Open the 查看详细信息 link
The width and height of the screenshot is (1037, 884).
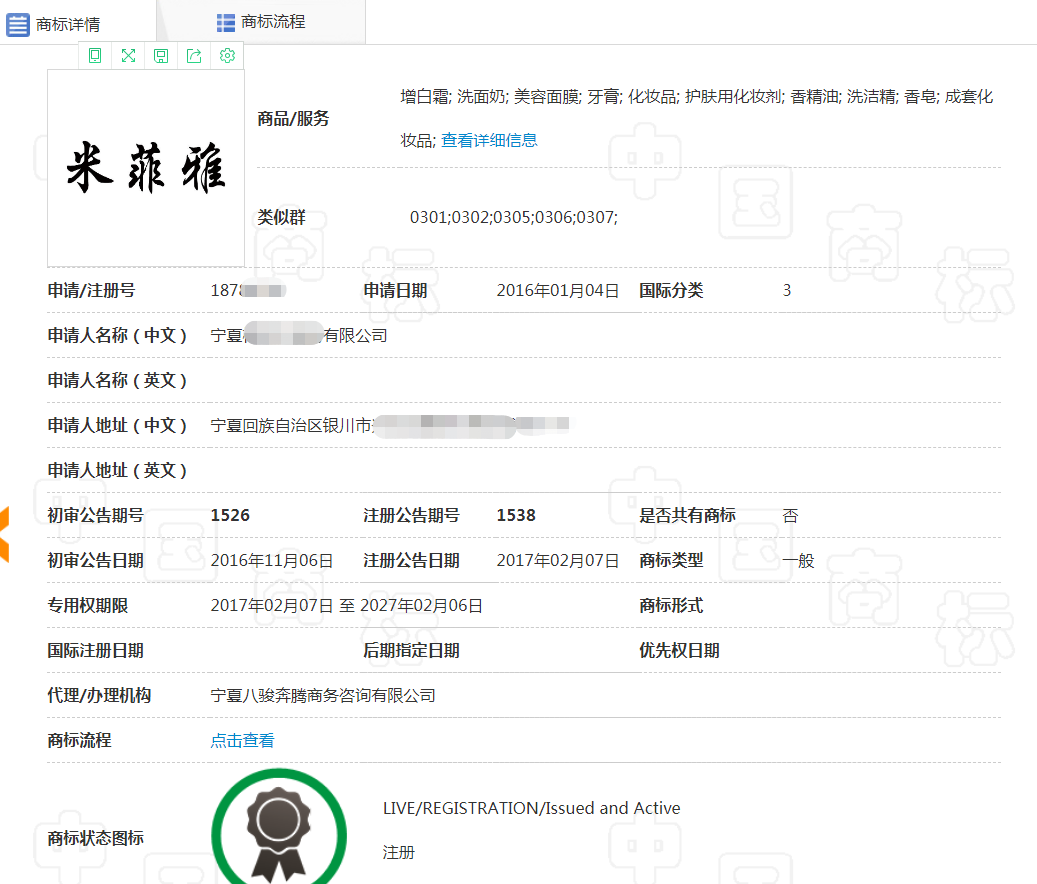489,141
